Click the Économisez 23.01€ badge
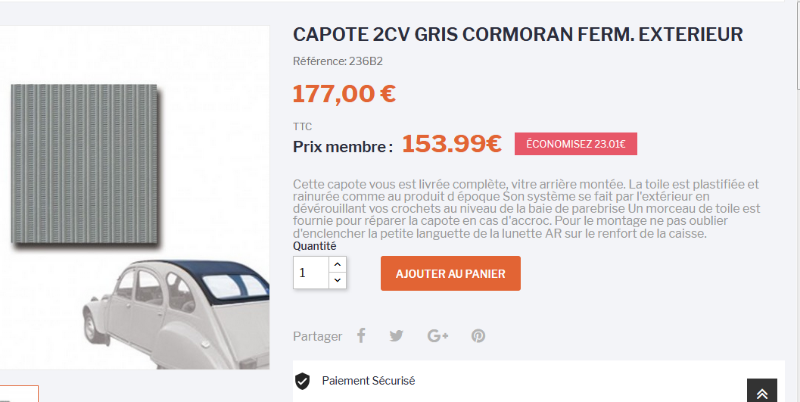 575,144
